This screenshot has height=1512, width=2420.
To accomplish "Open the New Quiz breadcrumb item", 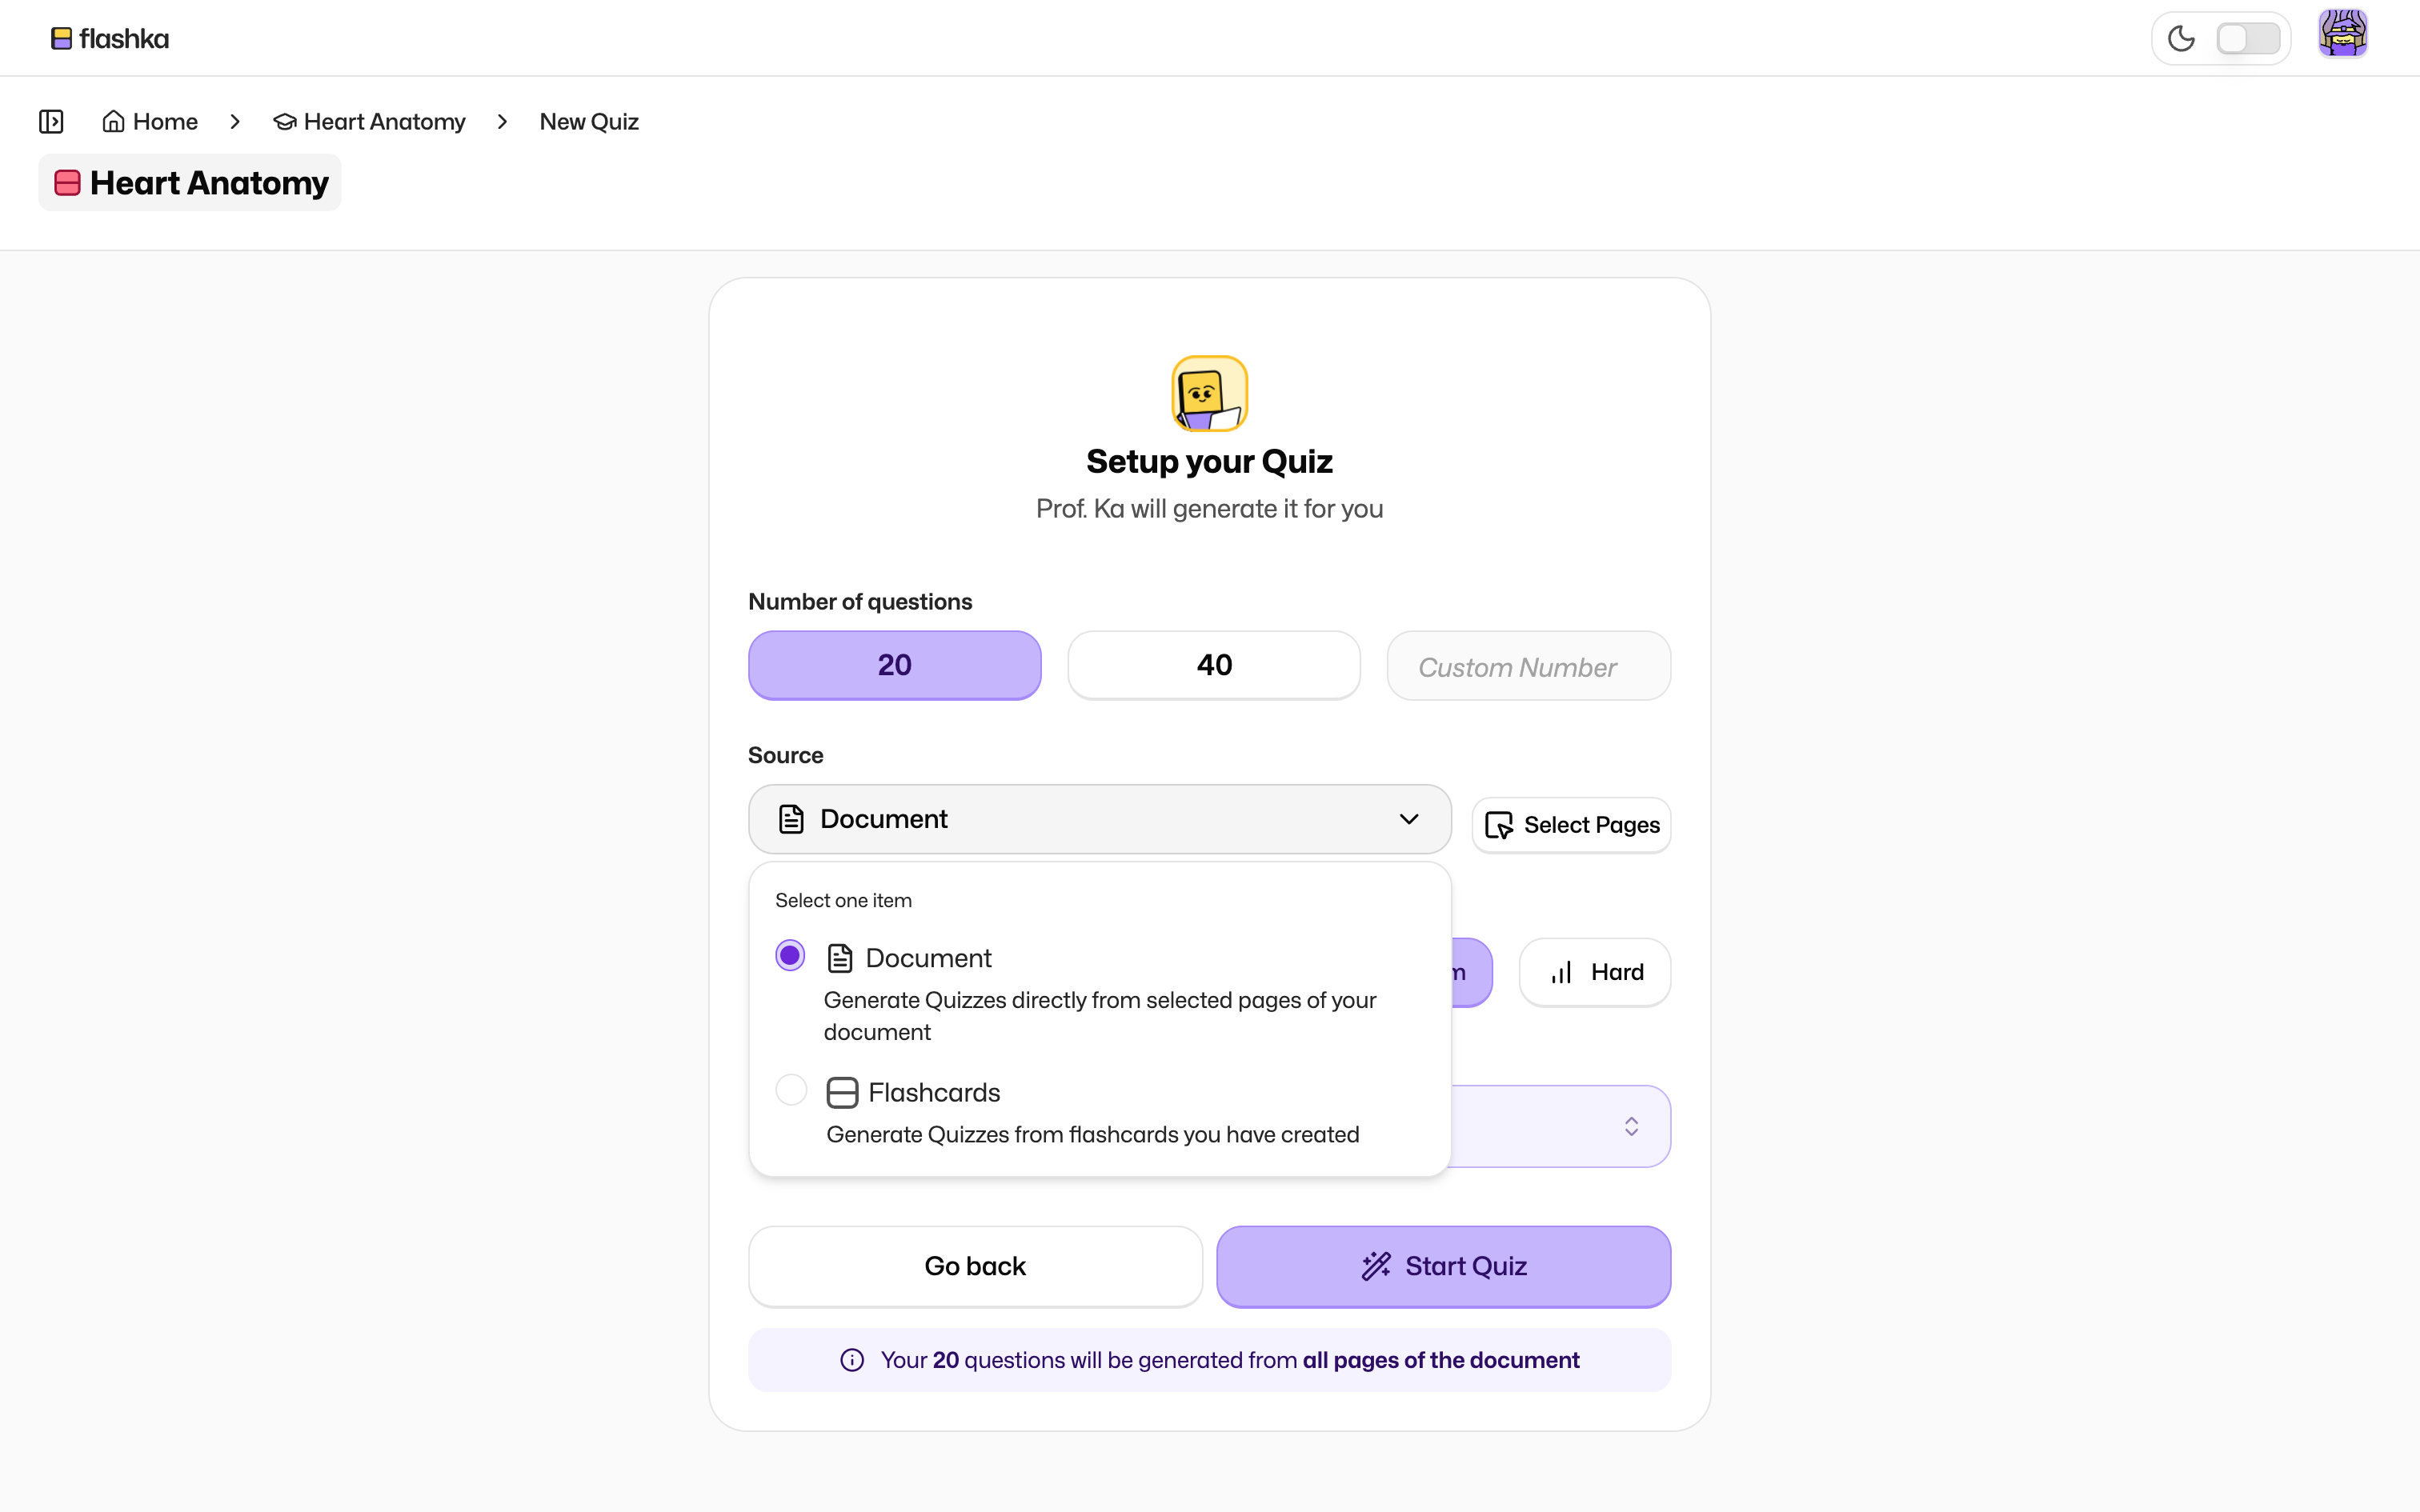I will [x=589, y=121].
